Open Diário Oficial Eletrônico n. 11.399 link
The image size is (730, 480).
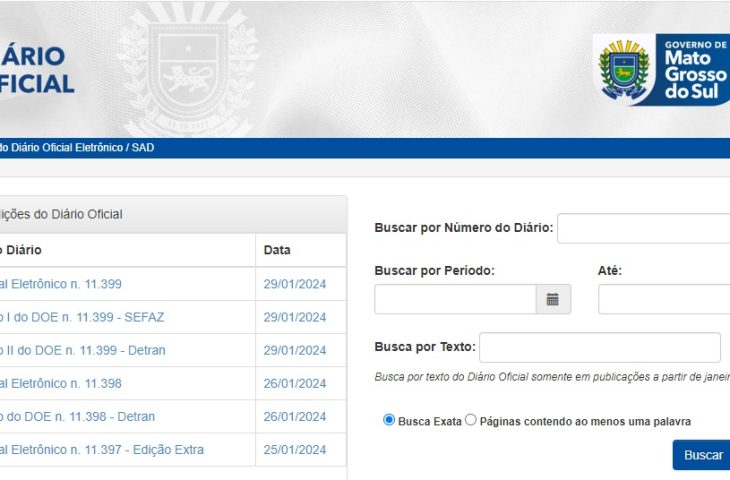tap(61, 284)
